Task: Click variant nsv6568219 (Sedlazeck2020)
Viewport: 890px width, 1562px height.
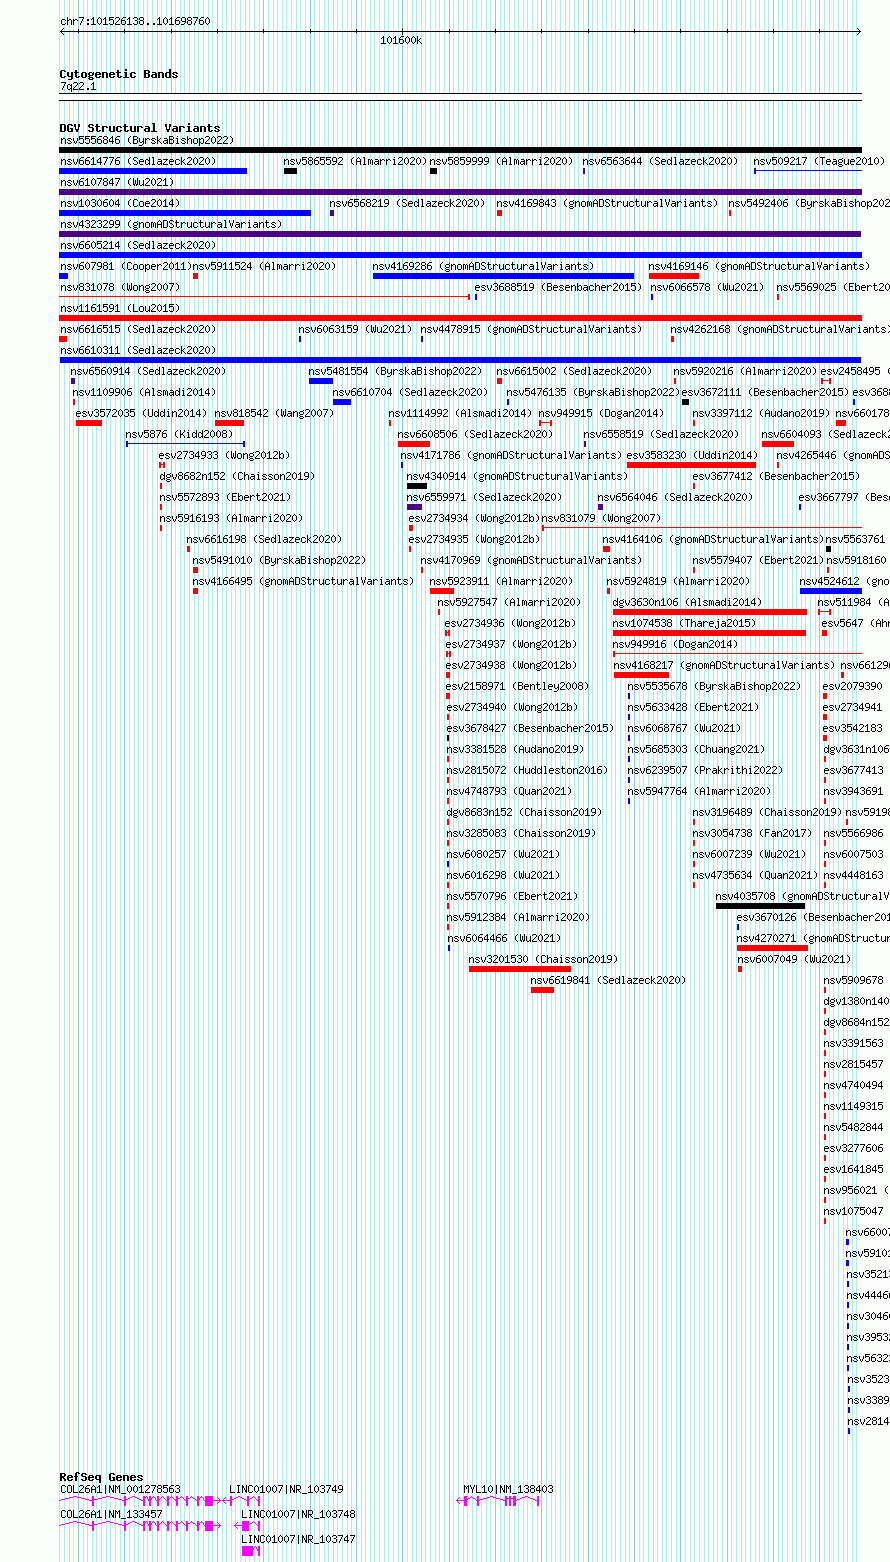Action: (x=408, y=203)
